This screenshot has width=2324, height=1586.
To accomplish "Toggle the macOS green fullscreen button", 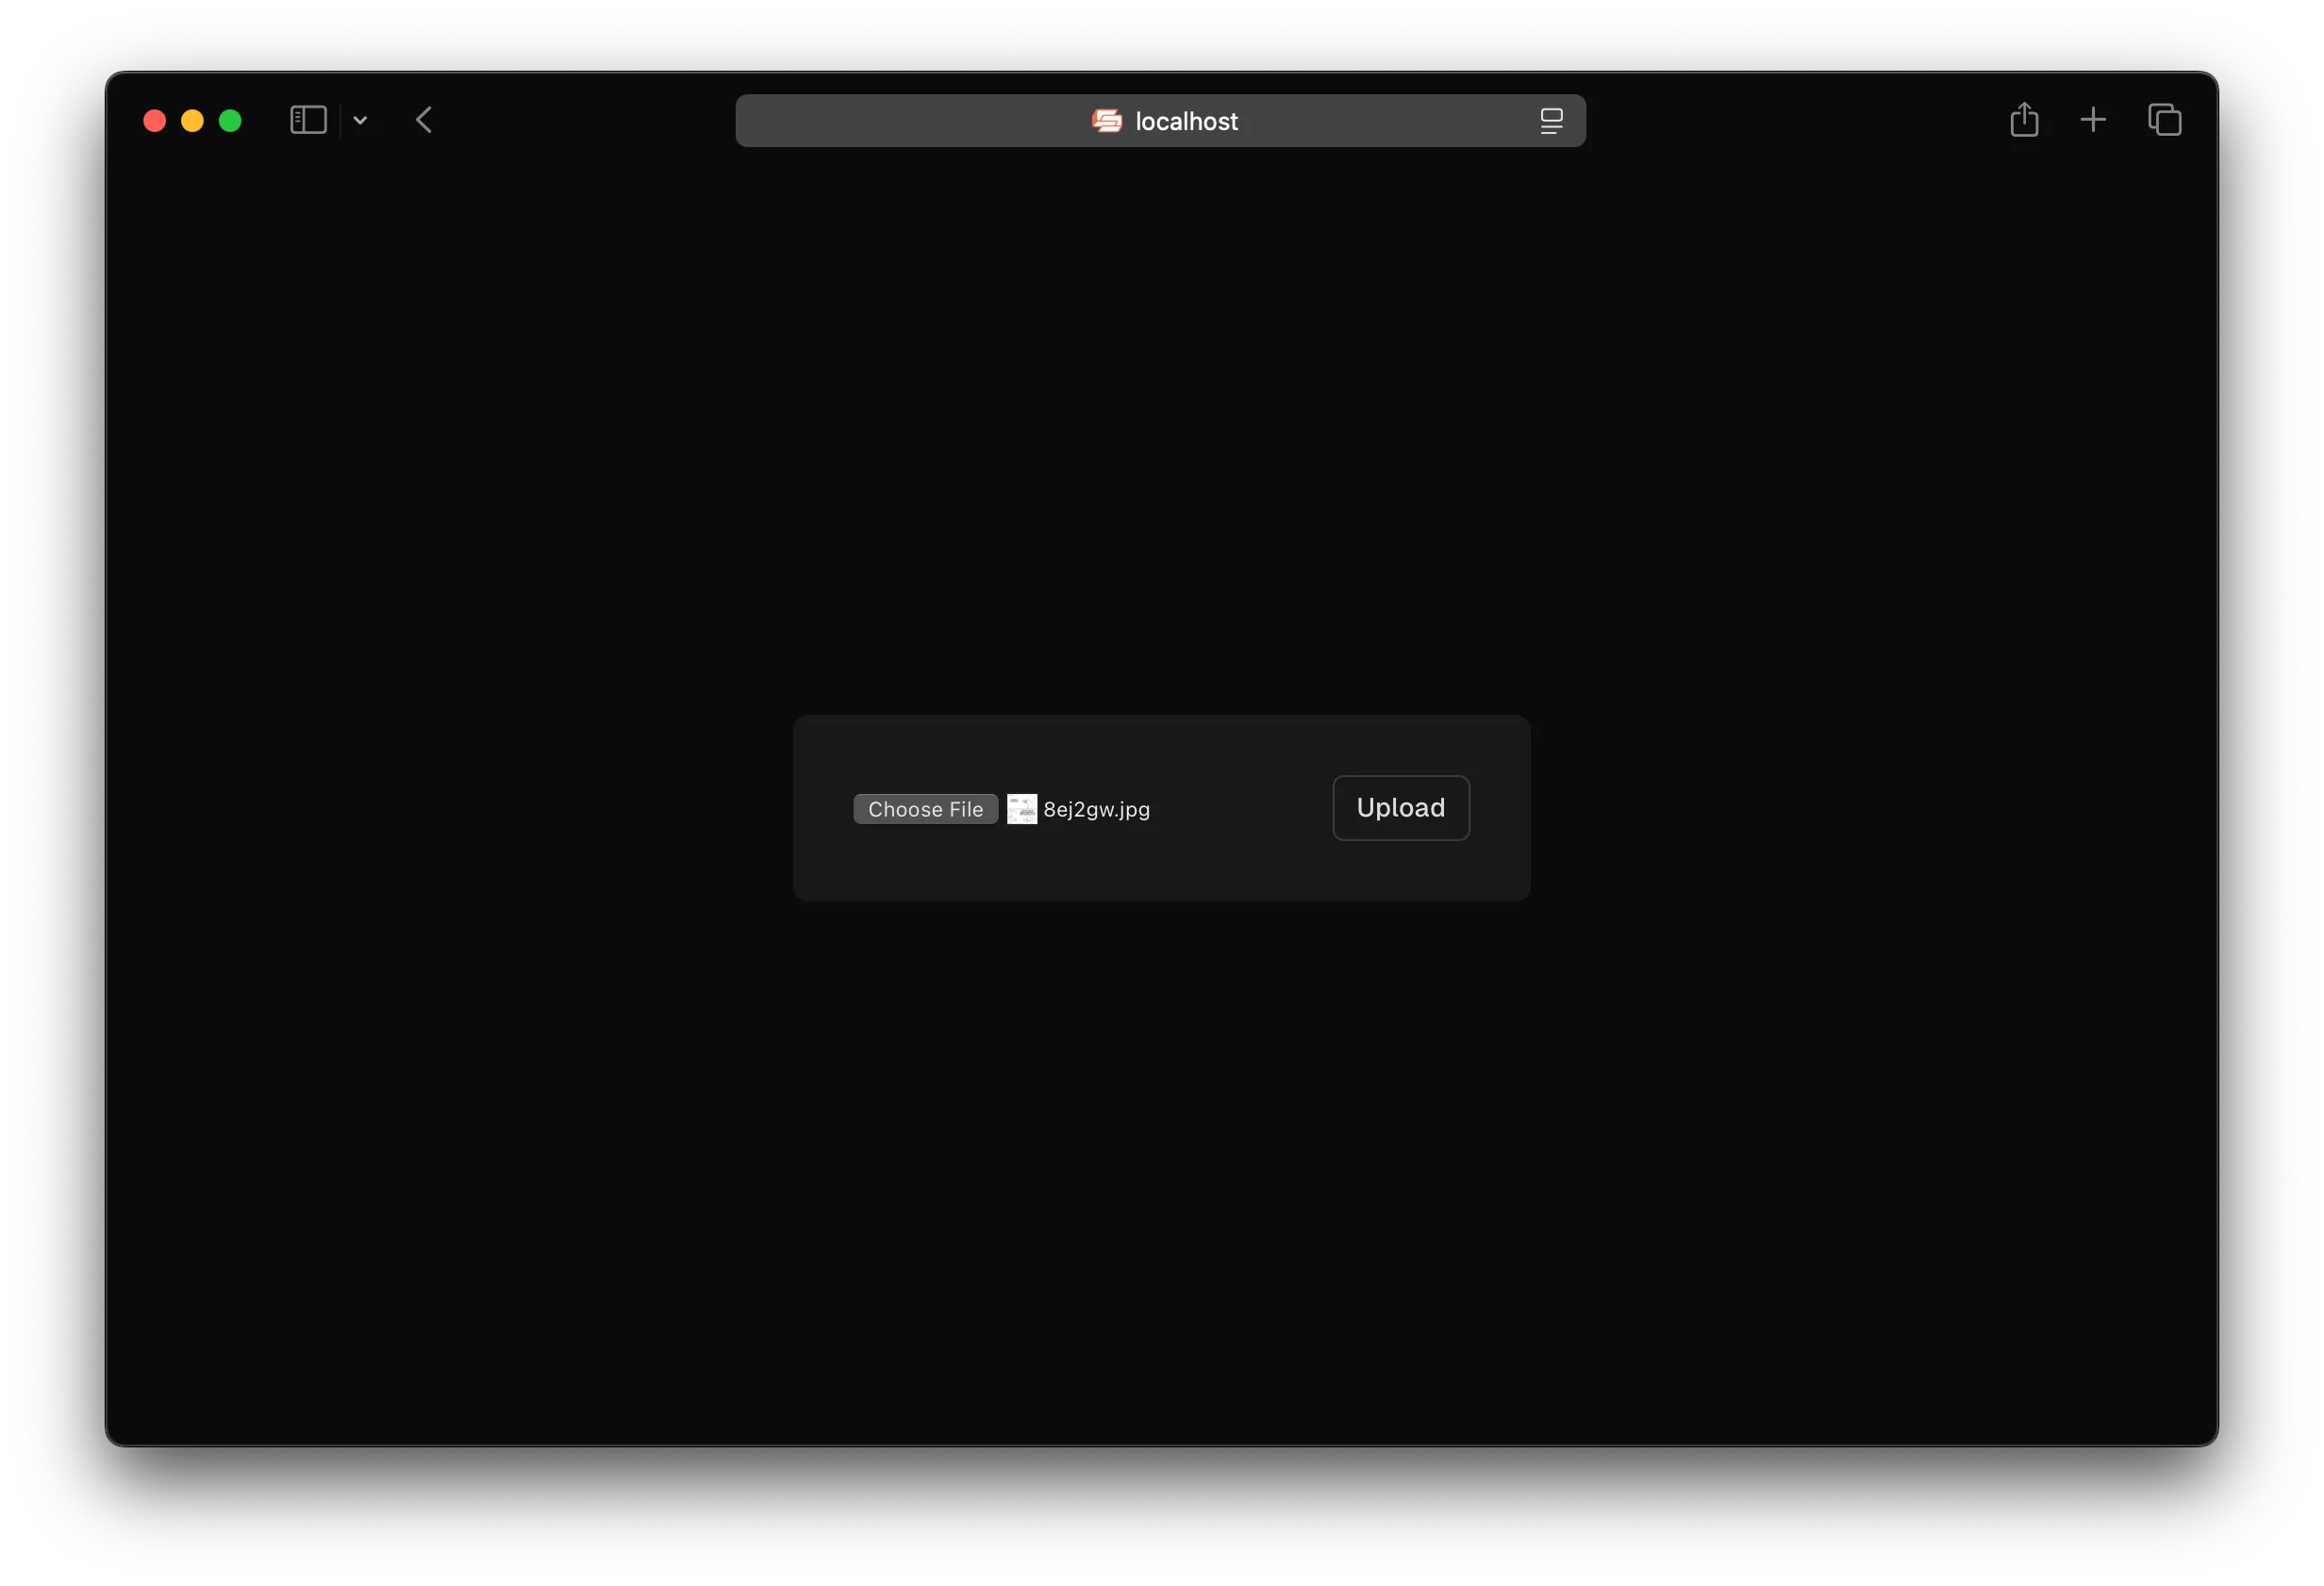I will (229, 118).
